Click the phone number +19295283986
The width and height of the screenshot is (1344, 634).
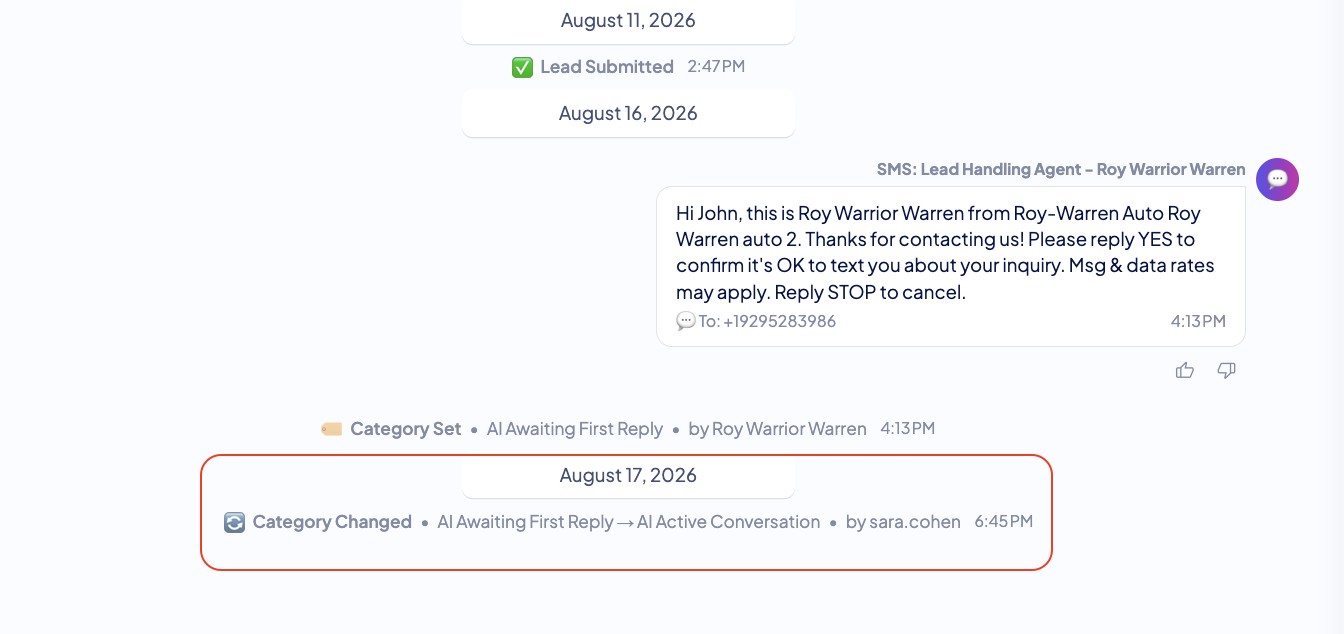(x=777, y=321)
